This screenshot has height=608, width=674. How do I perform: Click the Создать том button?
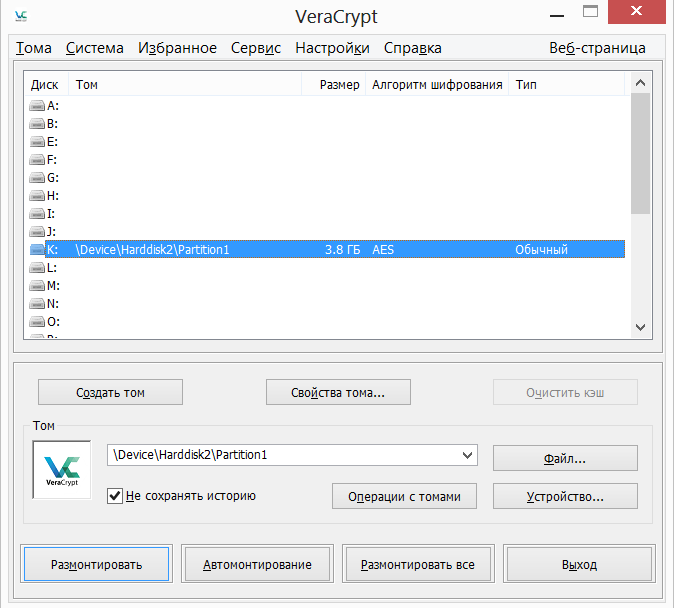(x=110, y=392)
